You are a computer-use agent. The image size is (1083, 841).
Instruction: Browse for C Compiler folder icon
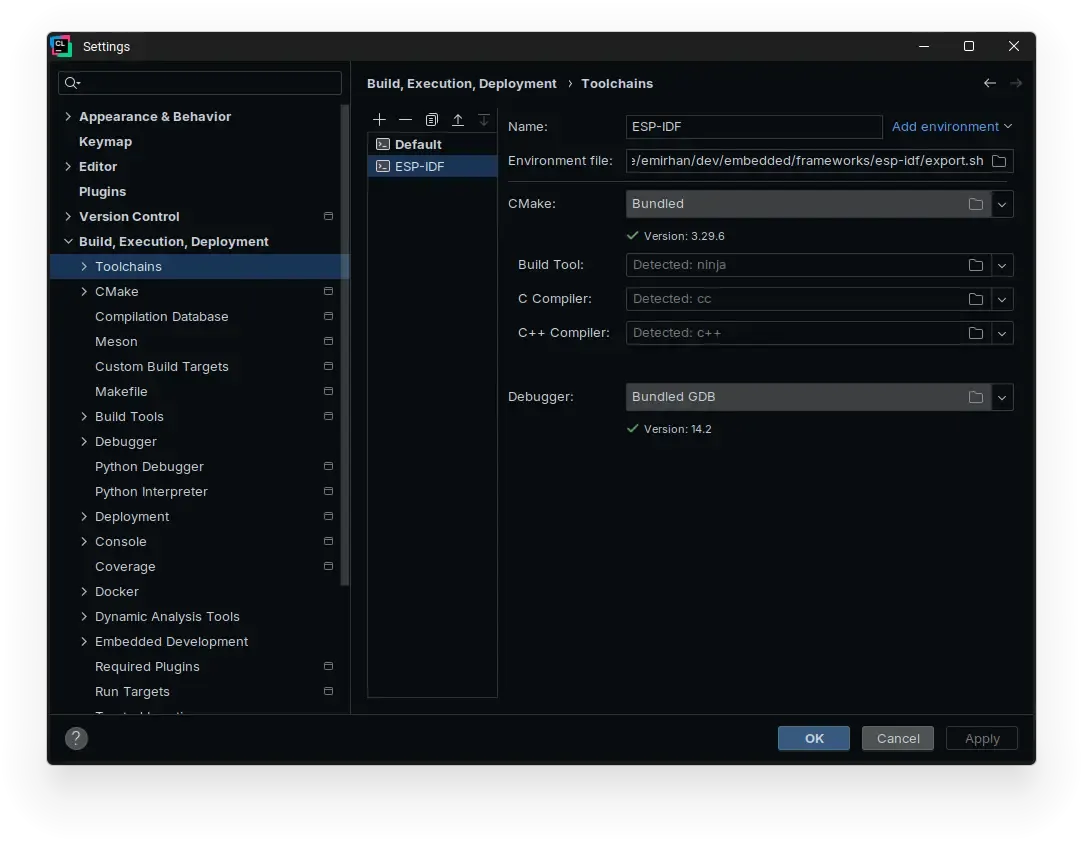tap(975, 299)
